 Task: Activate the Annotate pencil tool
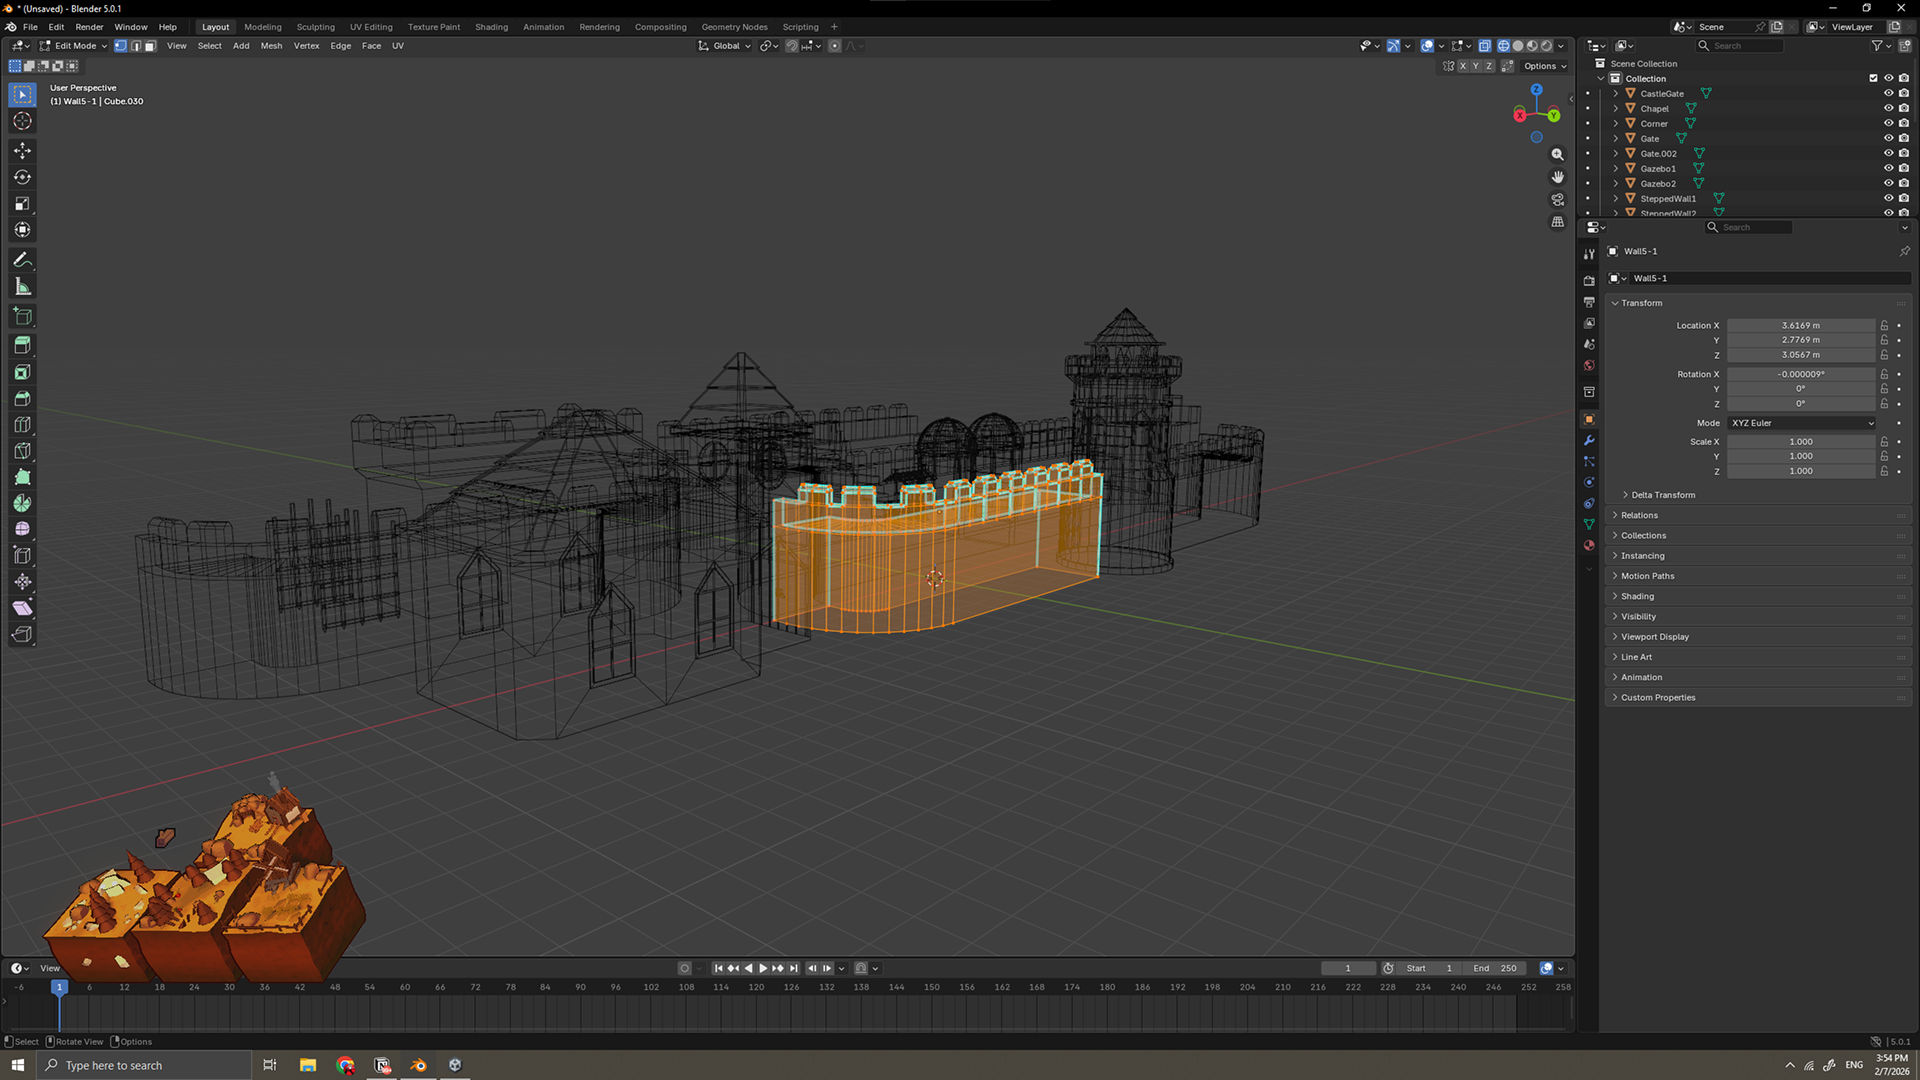[x=22, y=260]
